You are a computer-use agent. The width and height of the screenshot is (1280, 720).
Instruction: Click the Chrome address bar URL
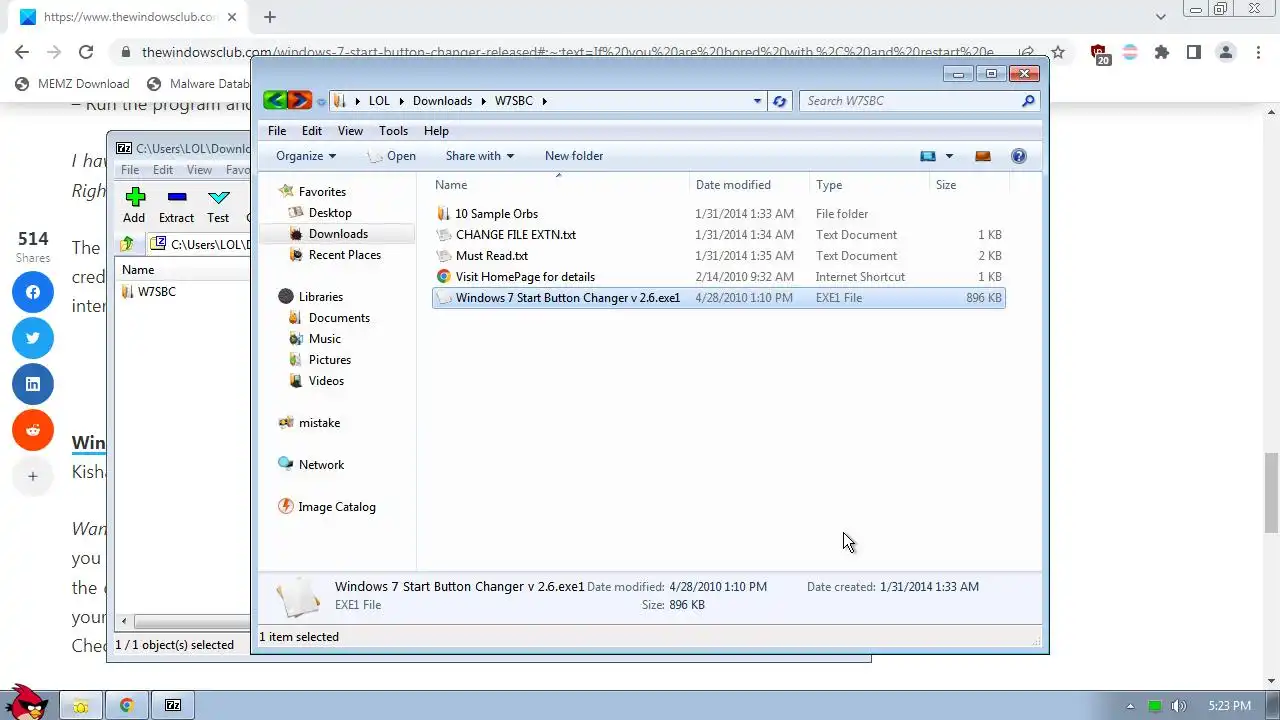coord(567,52)
